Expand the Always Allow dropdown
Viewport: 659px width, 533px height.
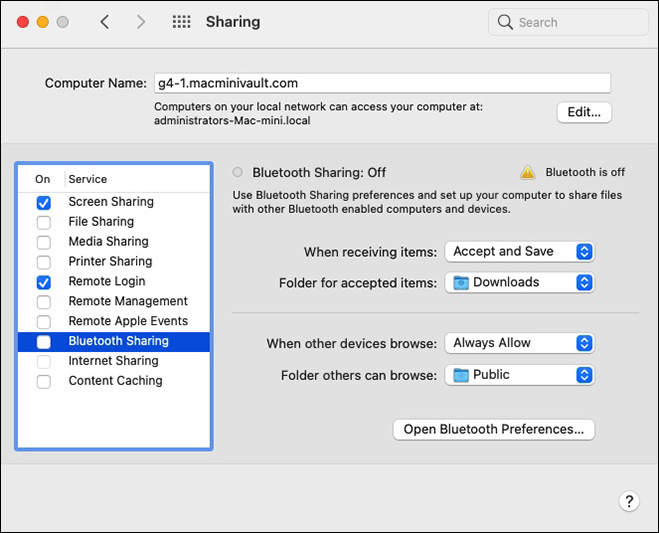point(519,343)
